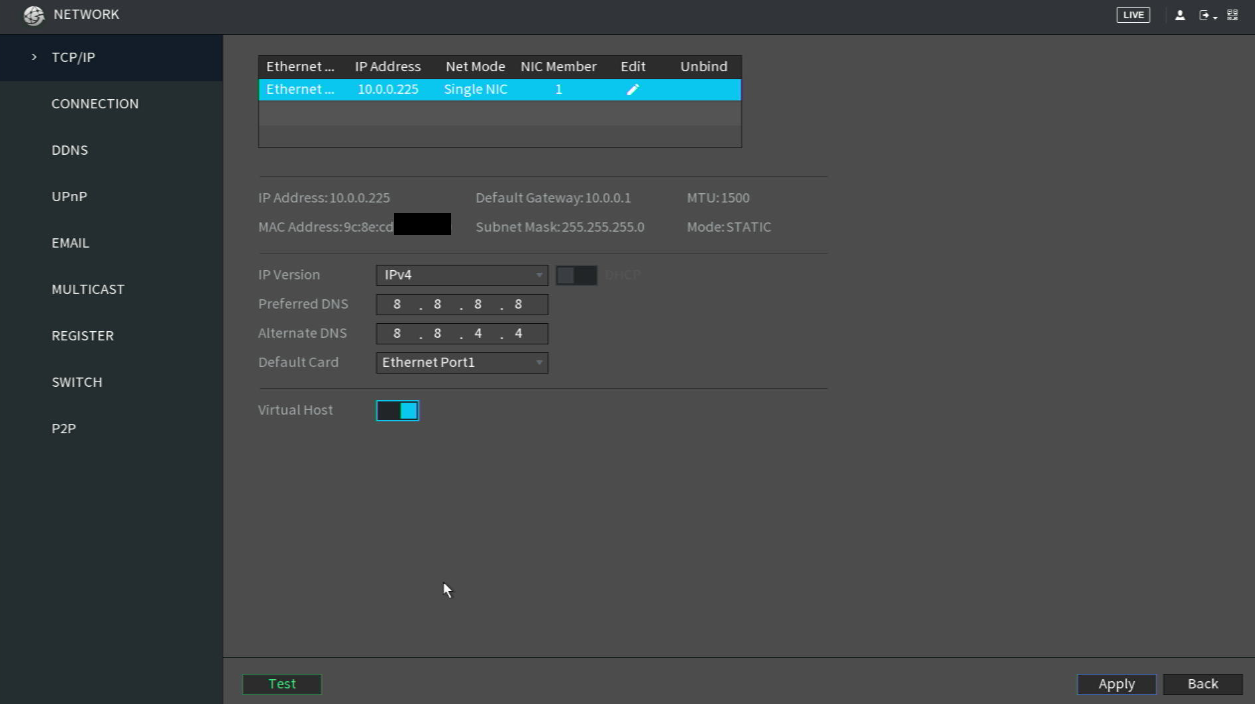
Task: Open the IP Version dropdown
Action: tap(462, 275)
